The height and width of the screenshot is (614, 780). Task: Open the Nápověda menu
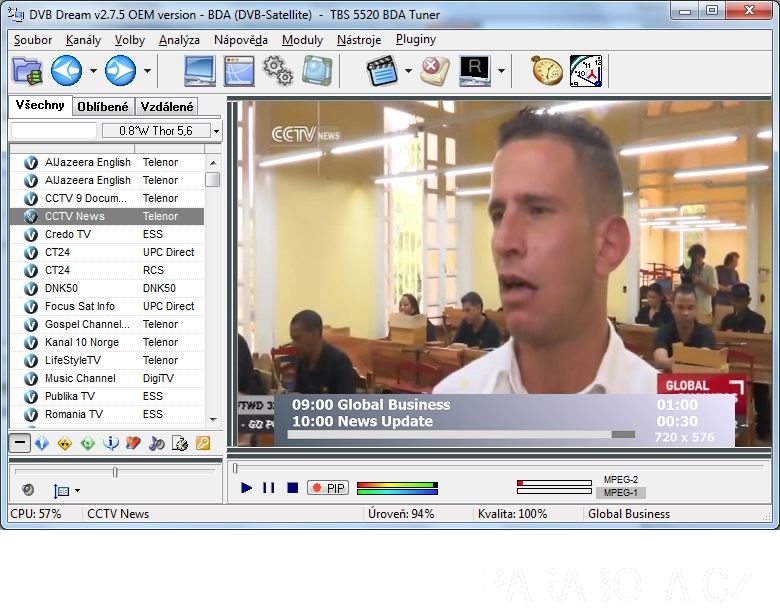tap(241, 40)
